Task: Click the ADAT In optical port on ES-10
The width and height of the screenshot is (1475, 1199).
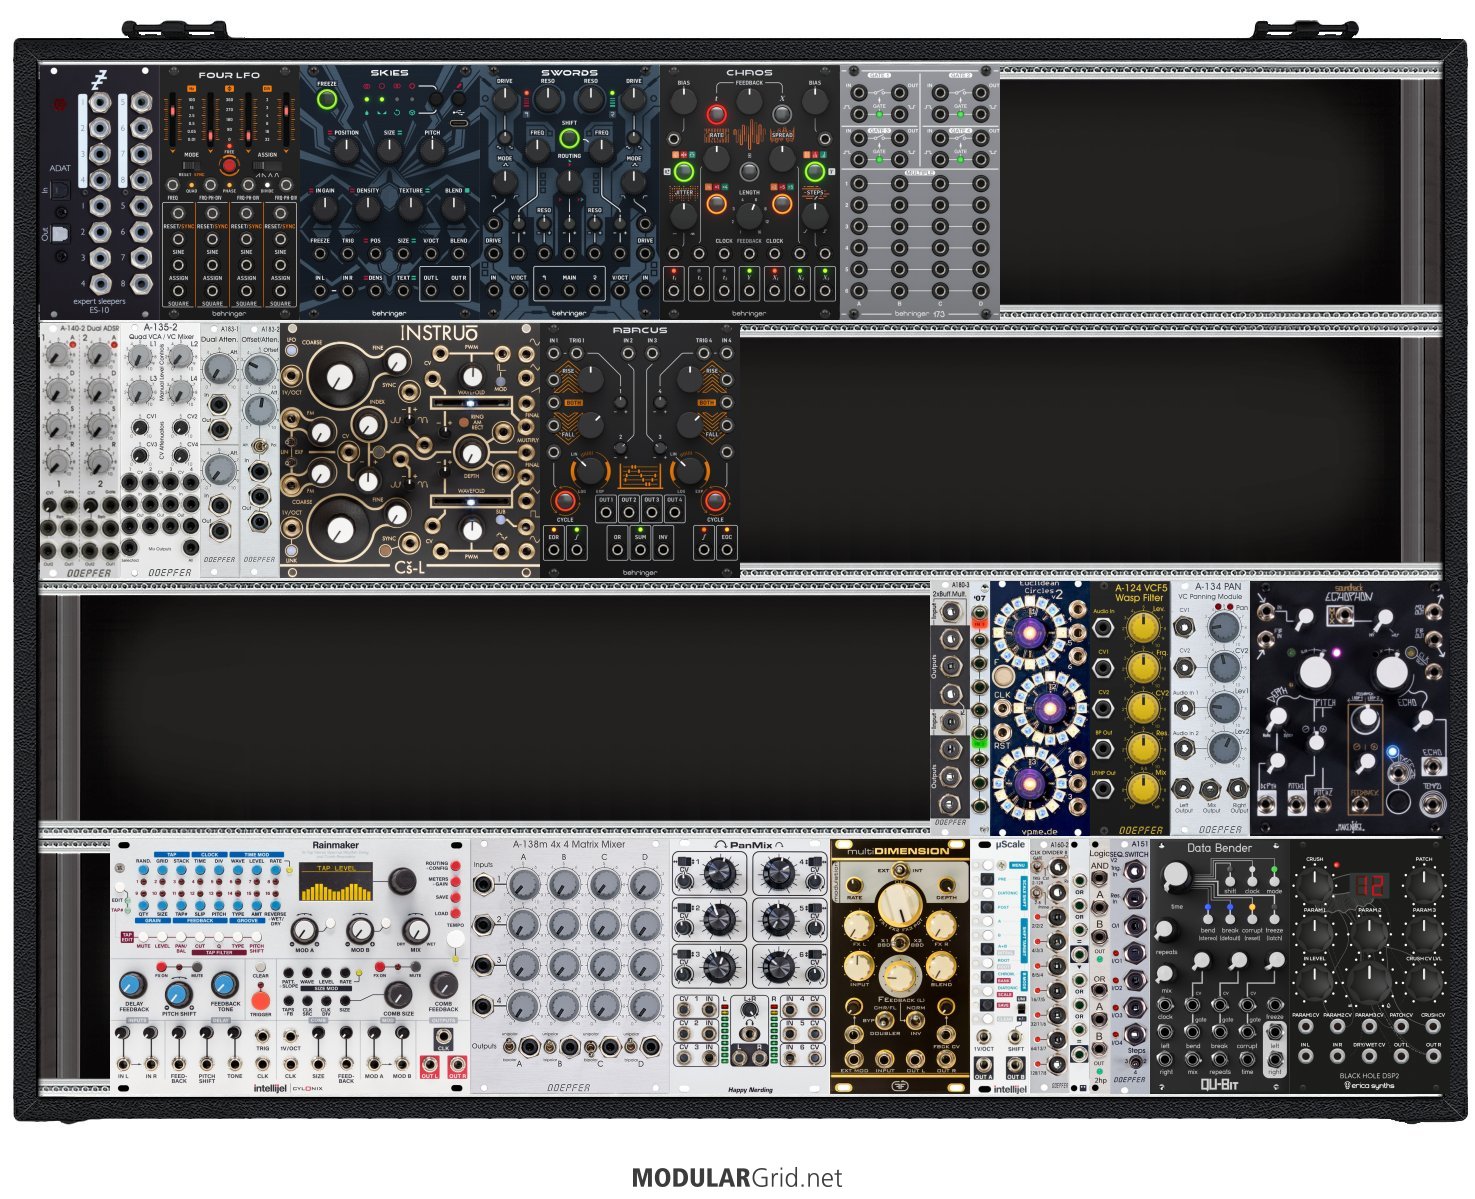Action: click(59, 190)
